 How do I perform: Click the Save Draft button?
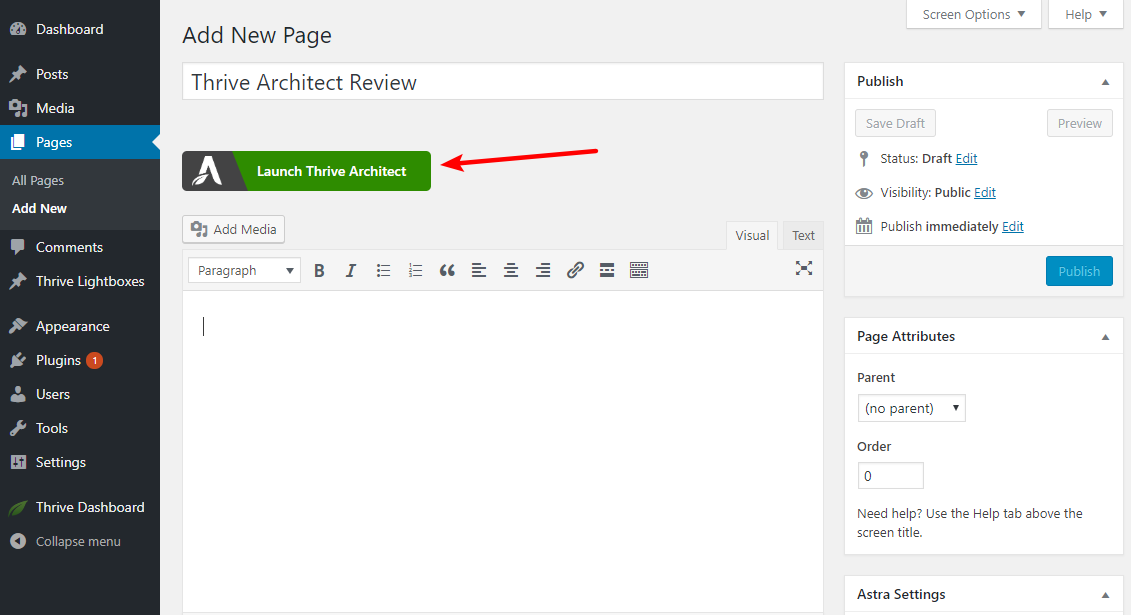click(x=895, y=123)
